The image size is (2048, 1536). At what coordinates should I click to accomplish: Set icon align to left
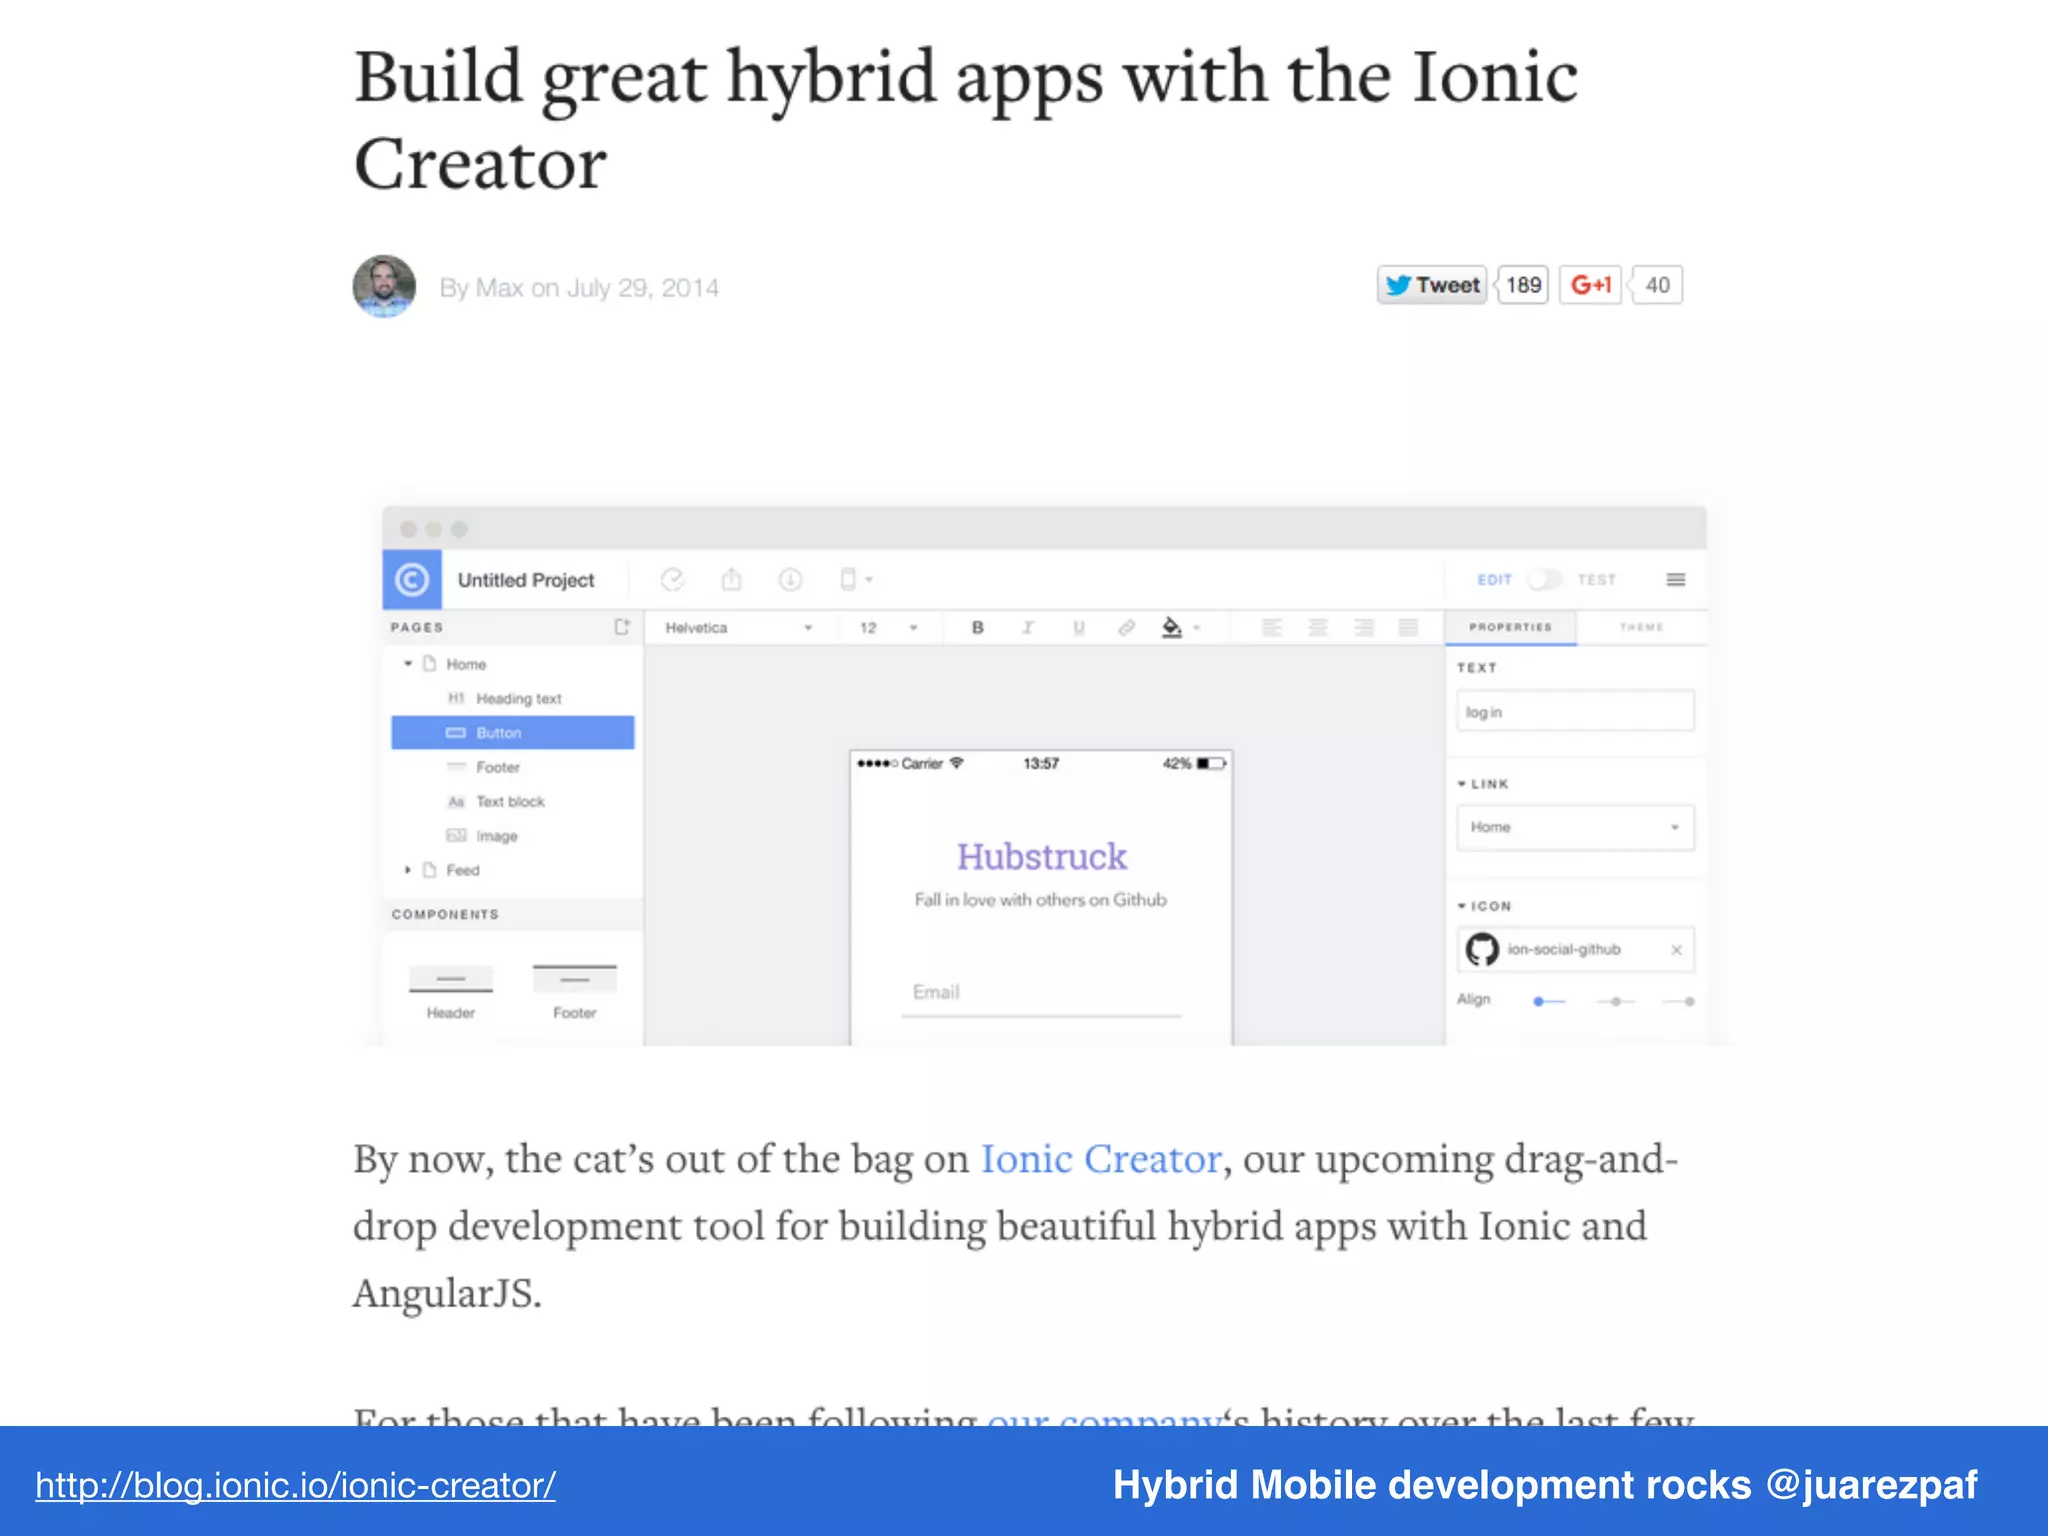pos(1549,1001)
